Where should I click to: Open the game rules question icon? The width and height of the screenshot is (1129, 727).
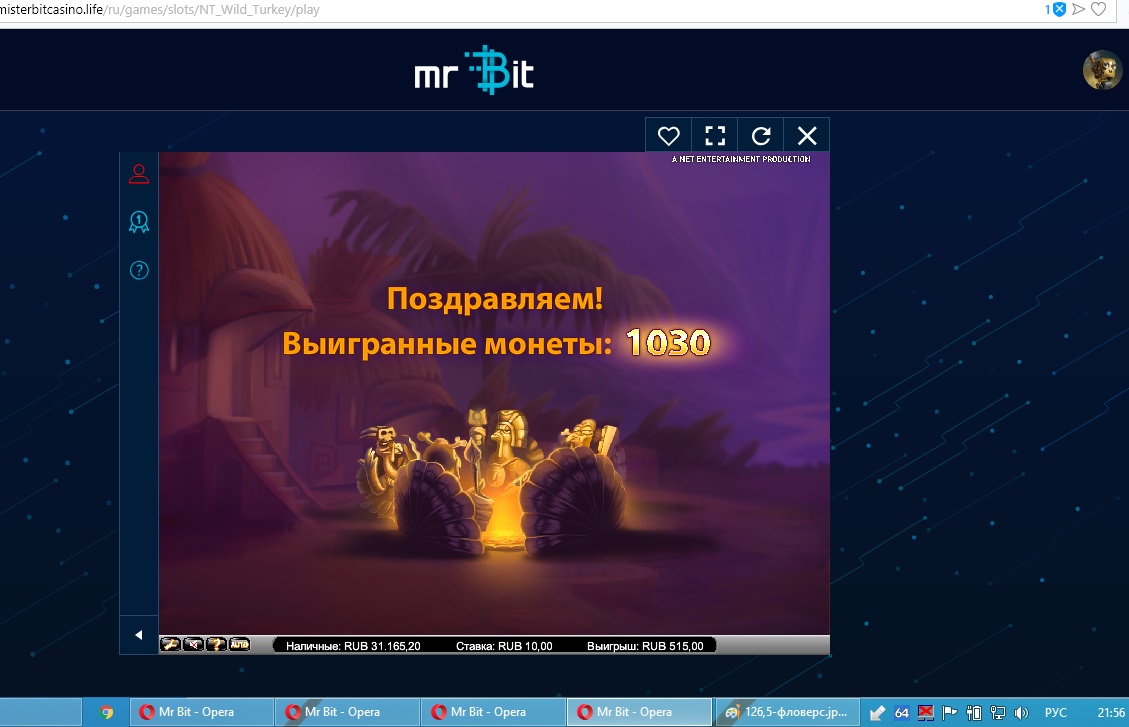click(x=216, y=644)
